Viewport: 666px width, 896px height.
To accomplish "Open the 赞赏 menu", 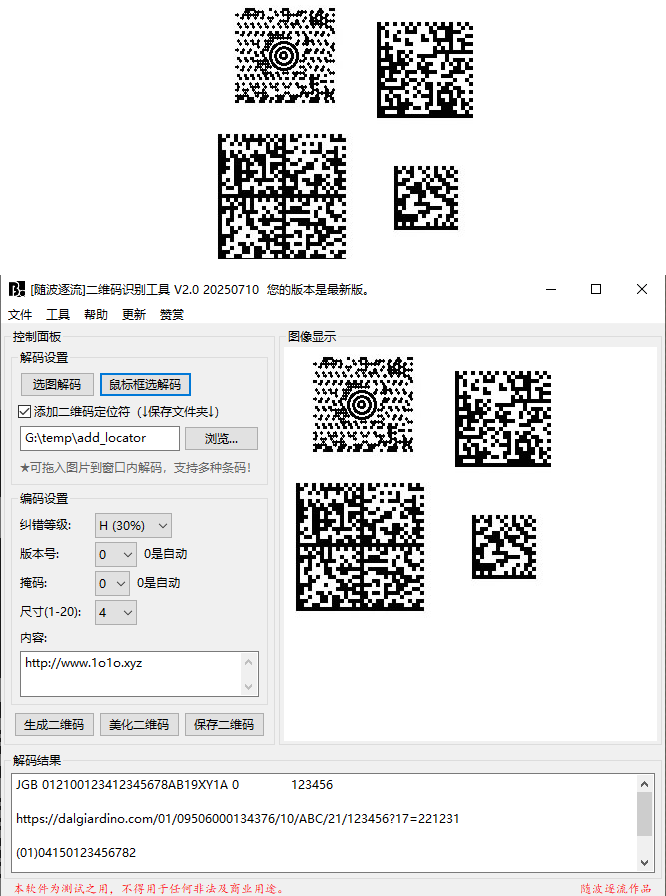I will pos(171,314).
